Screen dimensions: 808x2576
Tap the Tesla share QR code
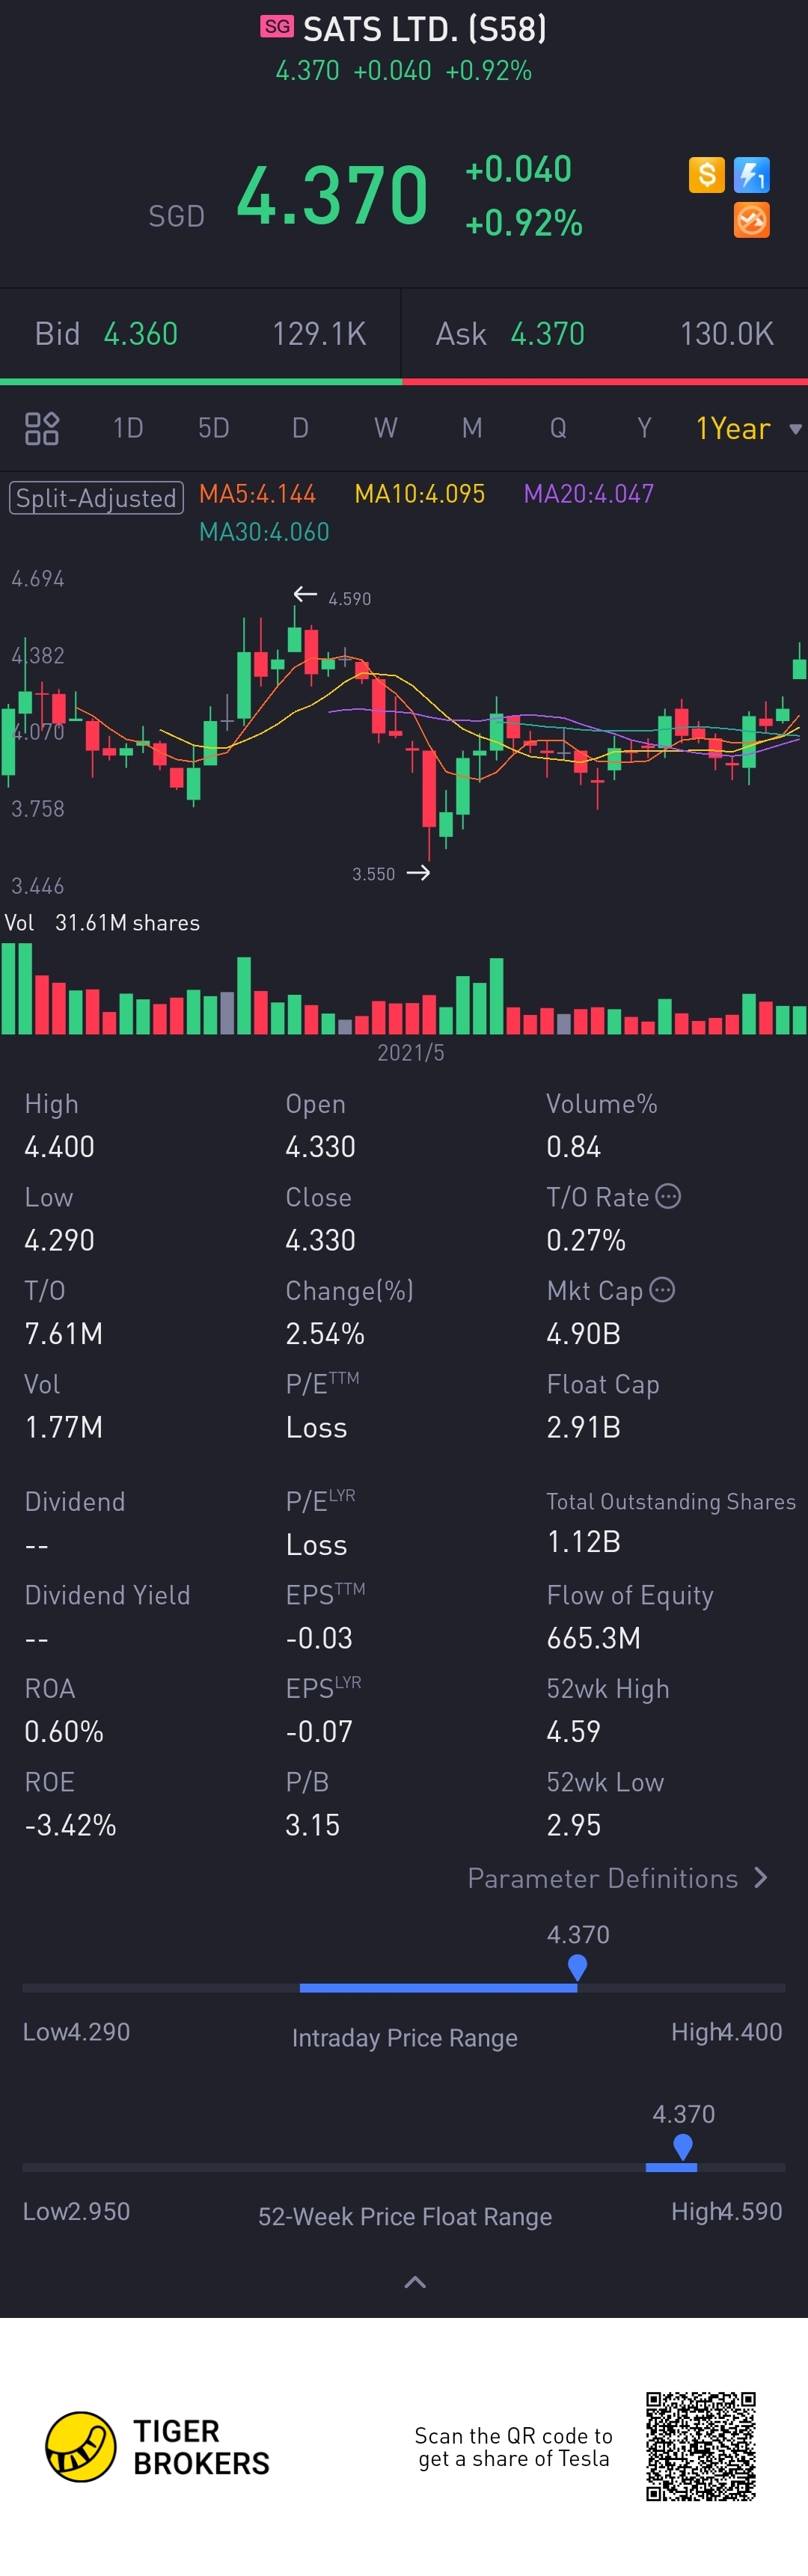[x=700, y=2446]
